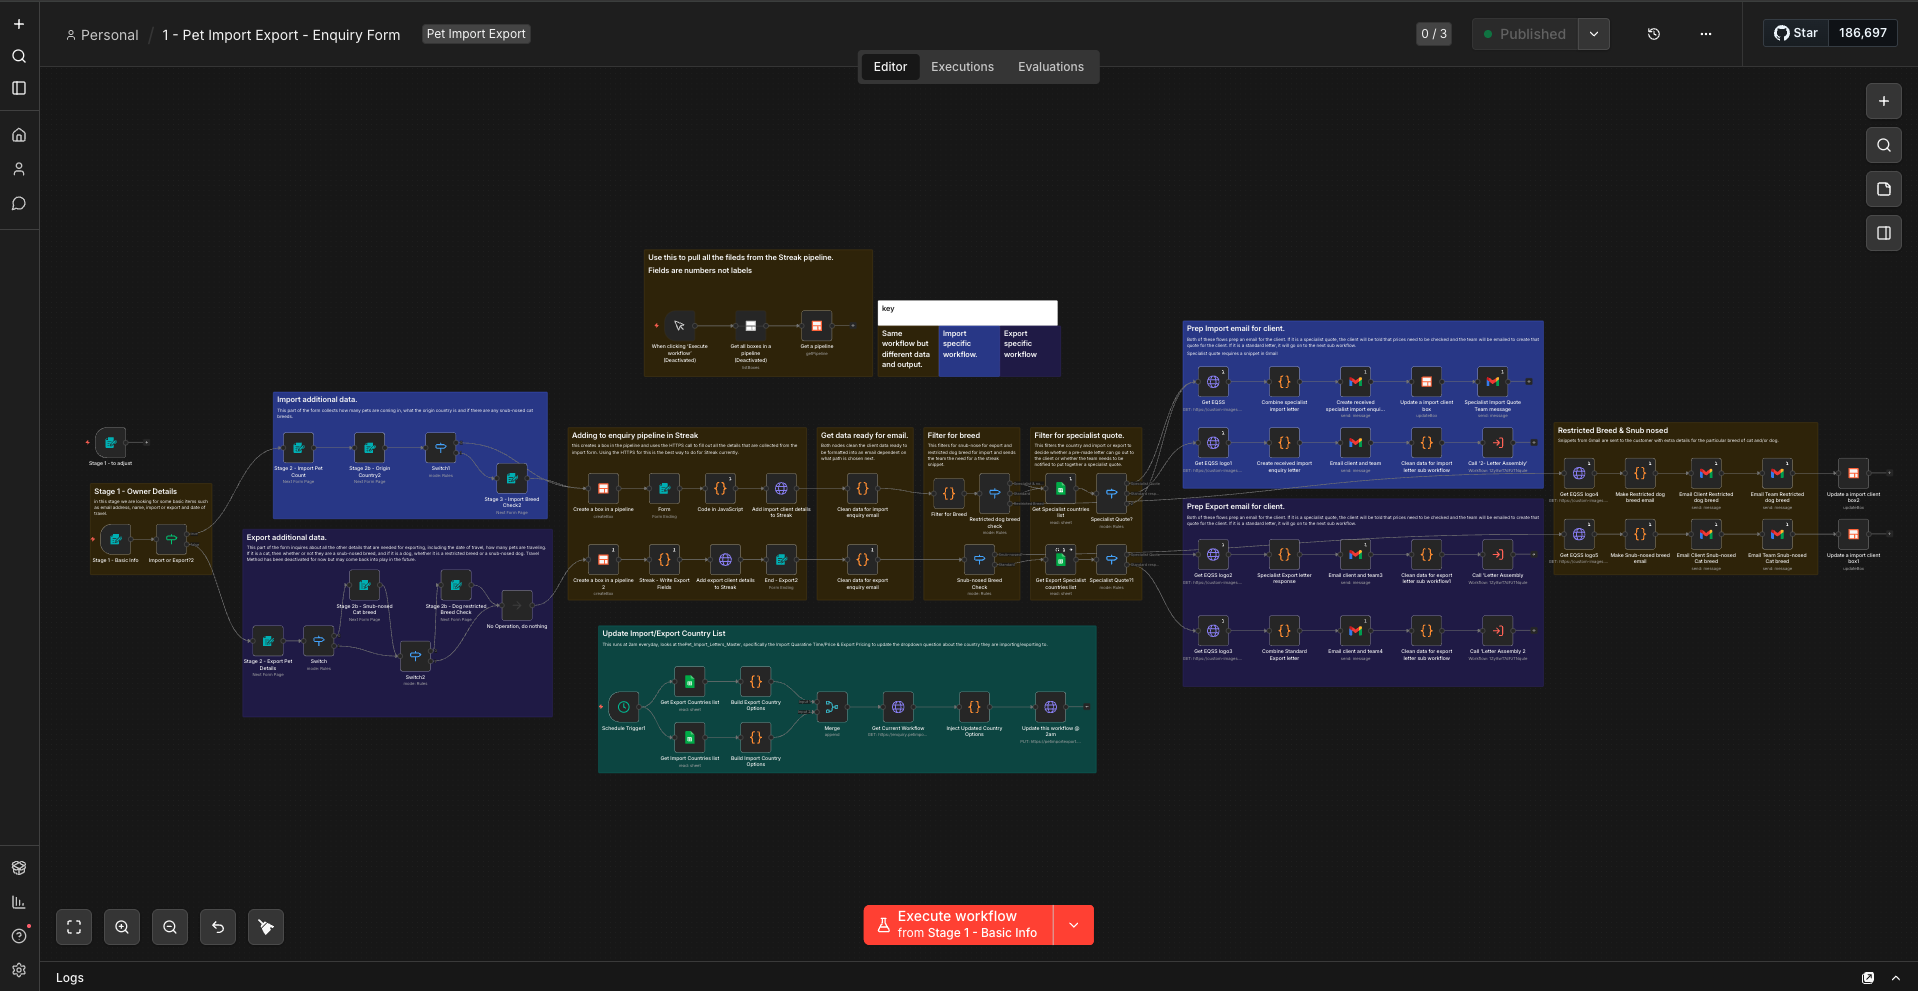
Task: Select the Get EQSS node in Prep Import
Action: pyautogui.click(x=1213, y=382)
